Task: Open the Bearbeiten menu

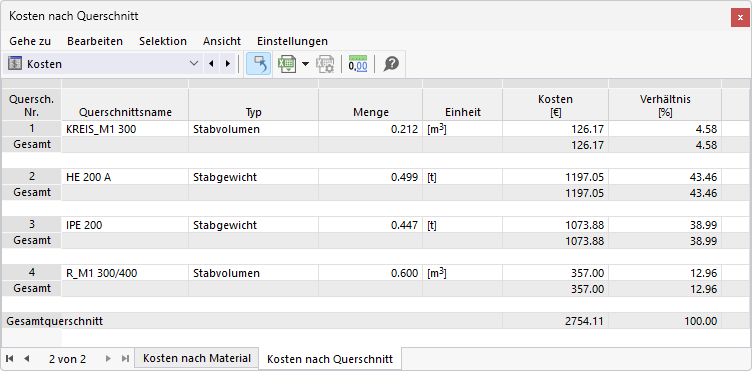Action: point(95,41)
